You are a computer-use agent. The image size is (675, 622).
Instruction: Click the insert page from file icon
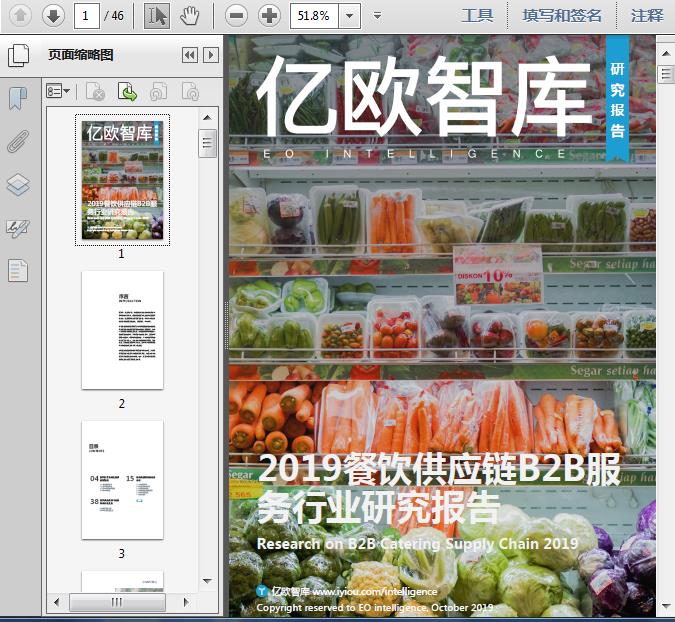pyautogui.click(x=127, y=91)
